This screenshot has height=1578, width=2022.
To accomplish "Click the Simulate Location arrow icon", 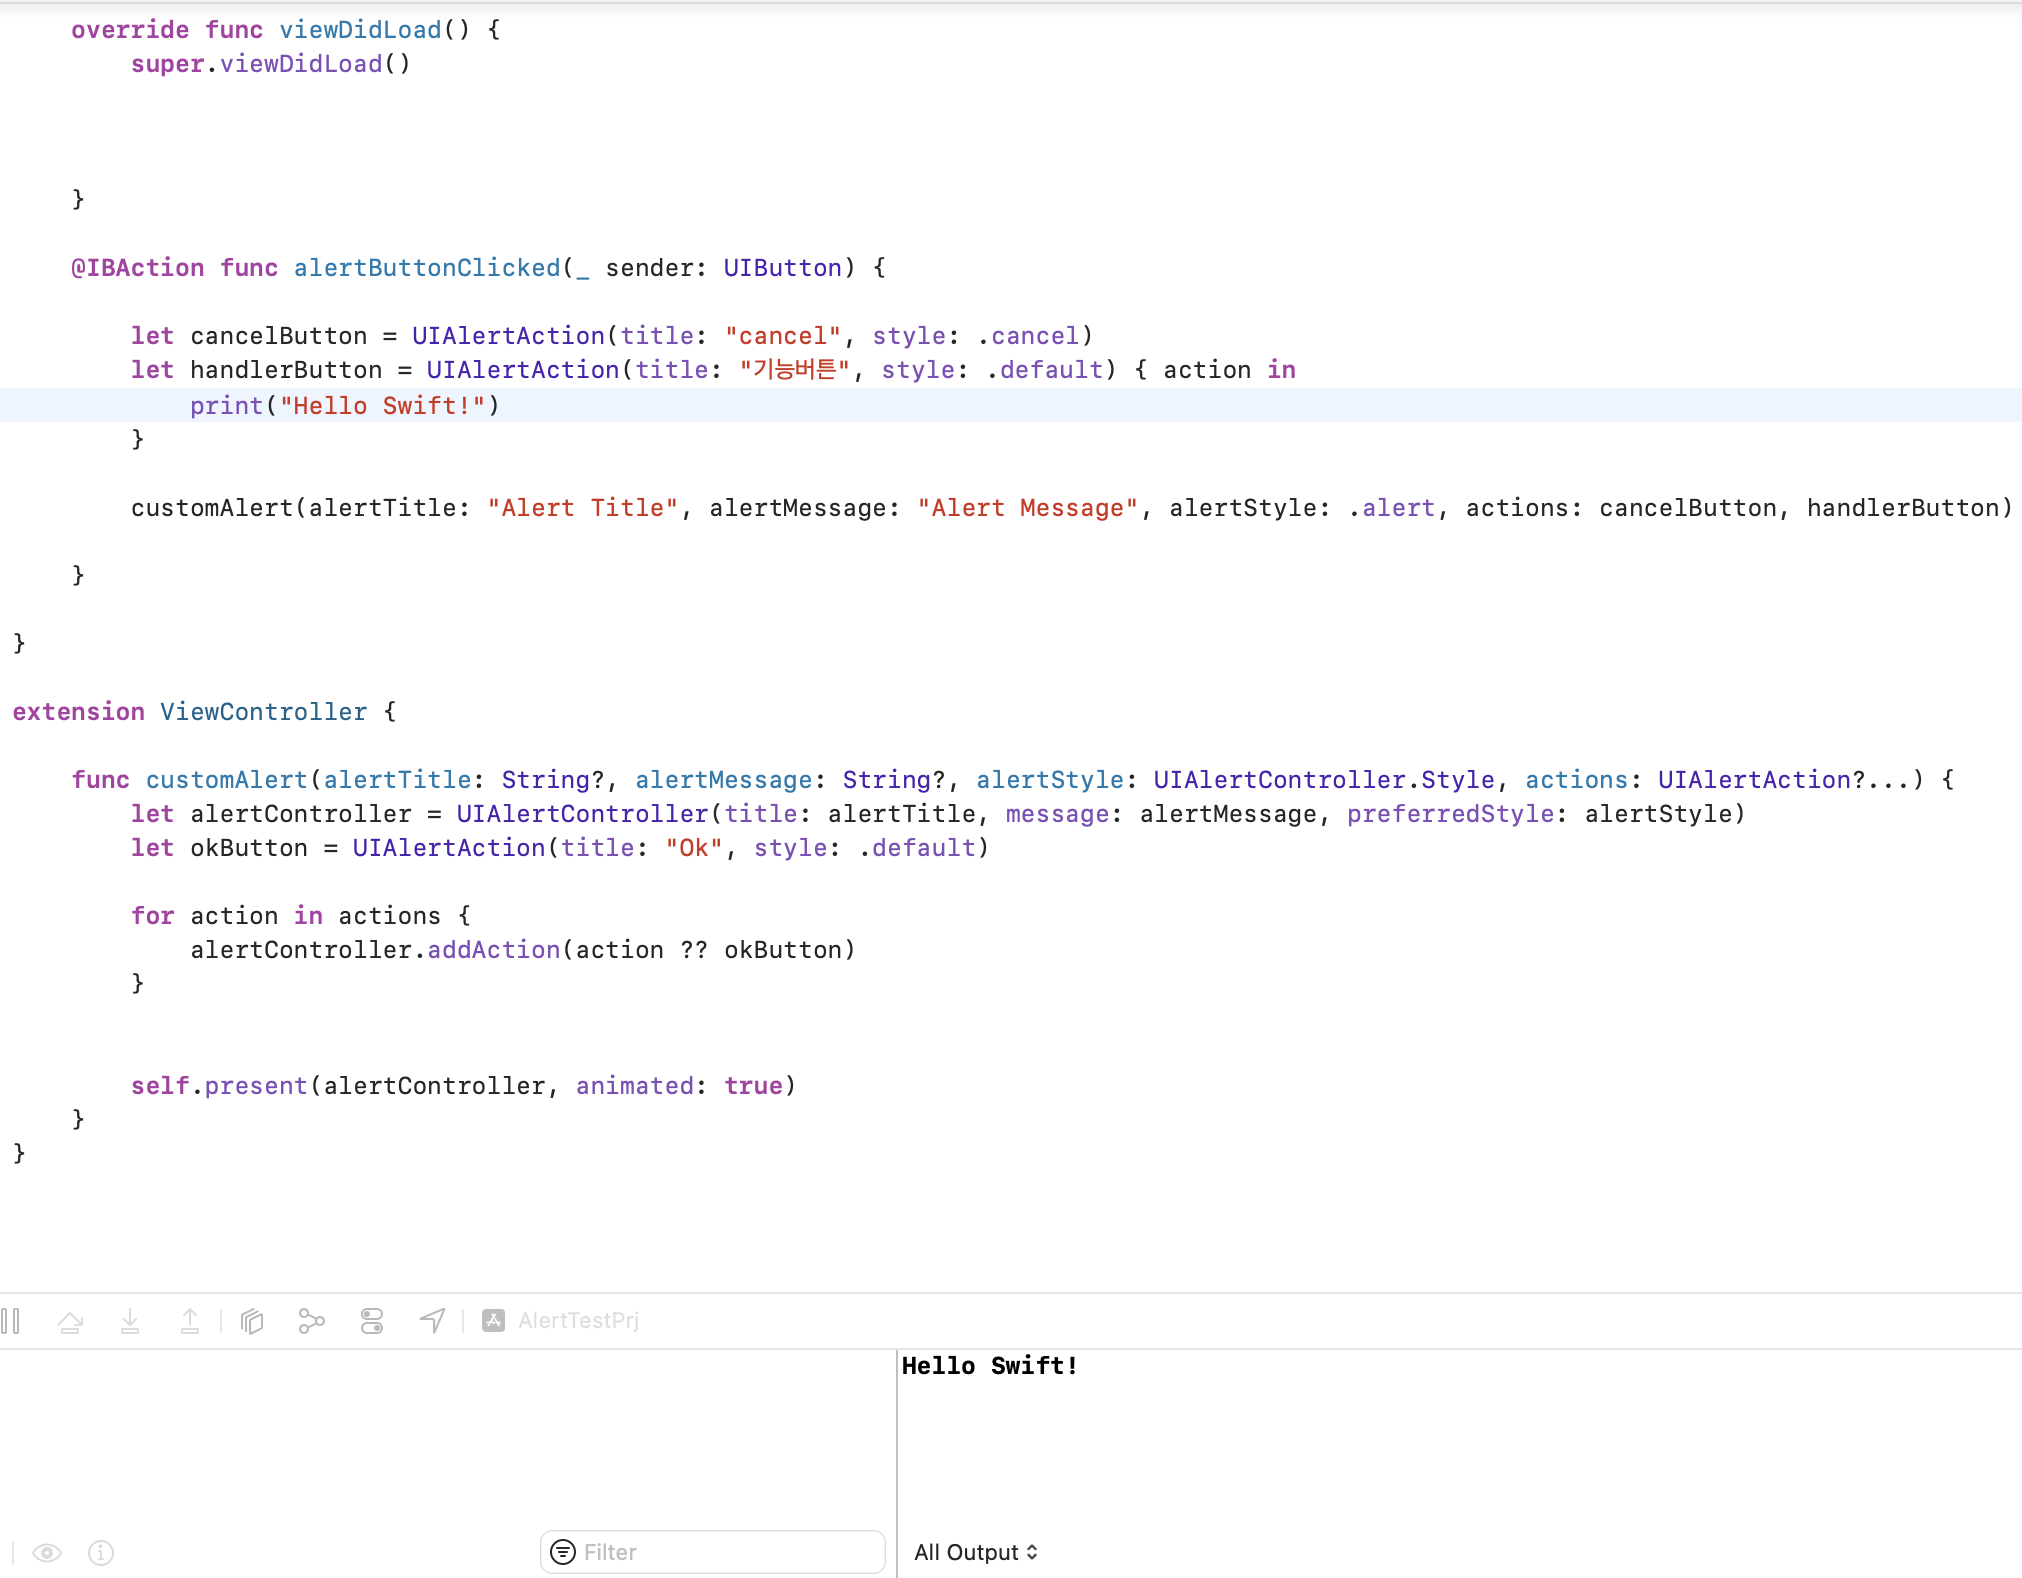I will coord(432,1321).
